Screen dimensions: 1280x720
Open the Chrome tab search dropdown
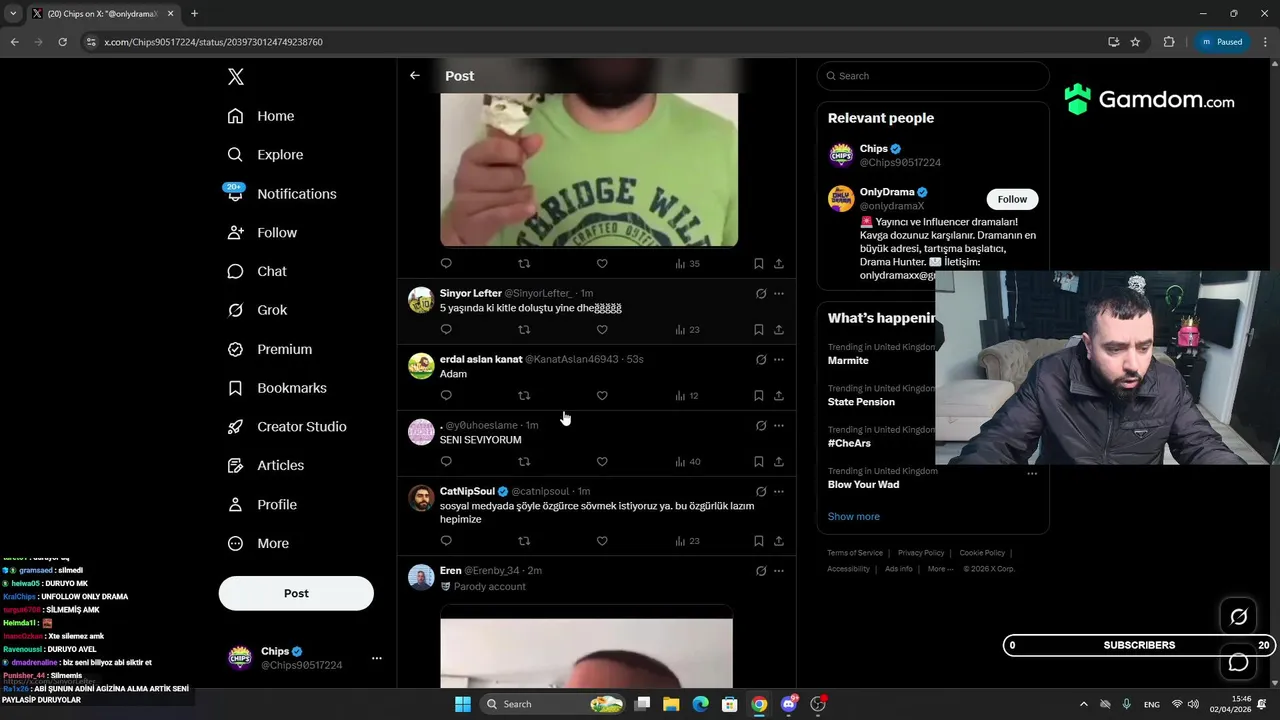pyautogui.click(x=13, y=14)
